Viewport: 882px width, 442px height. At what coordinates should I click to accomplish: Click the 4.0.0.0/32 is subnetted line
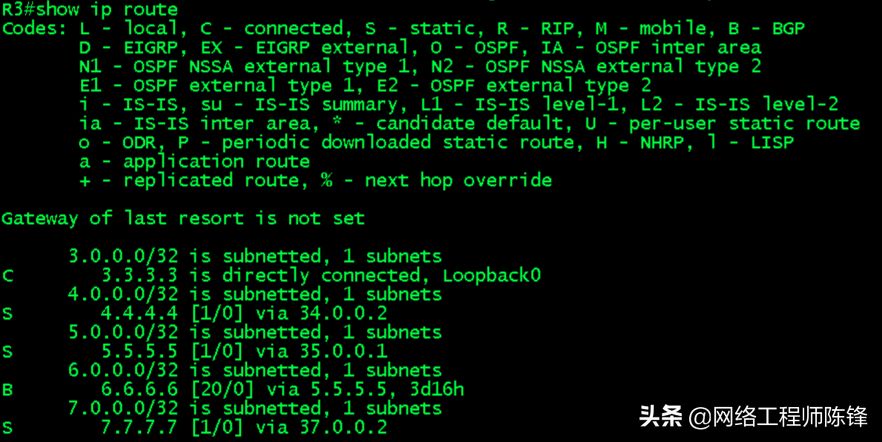(255, 294)
